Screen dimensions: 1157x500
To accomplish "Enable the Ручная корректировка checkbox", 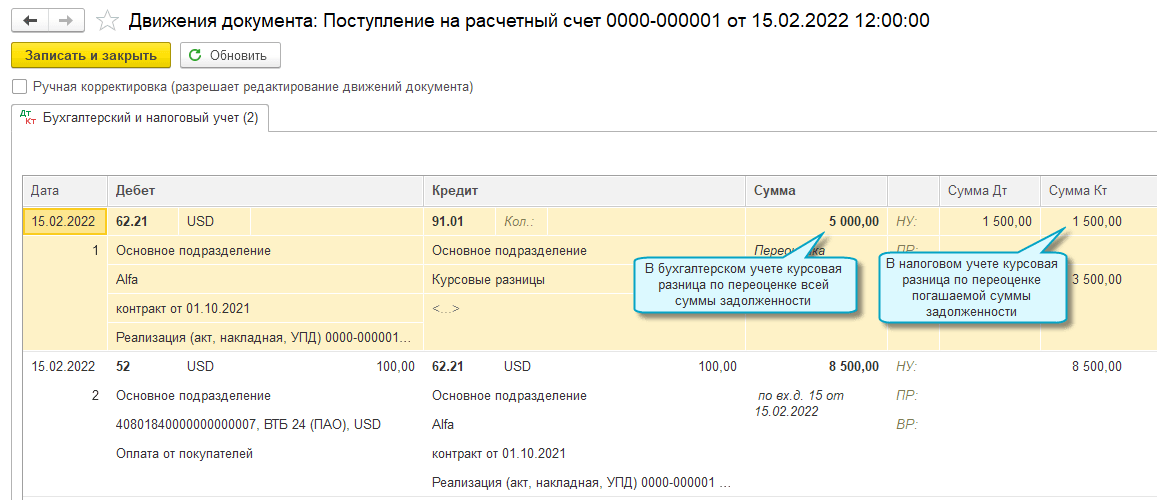I will click(19, 87).
